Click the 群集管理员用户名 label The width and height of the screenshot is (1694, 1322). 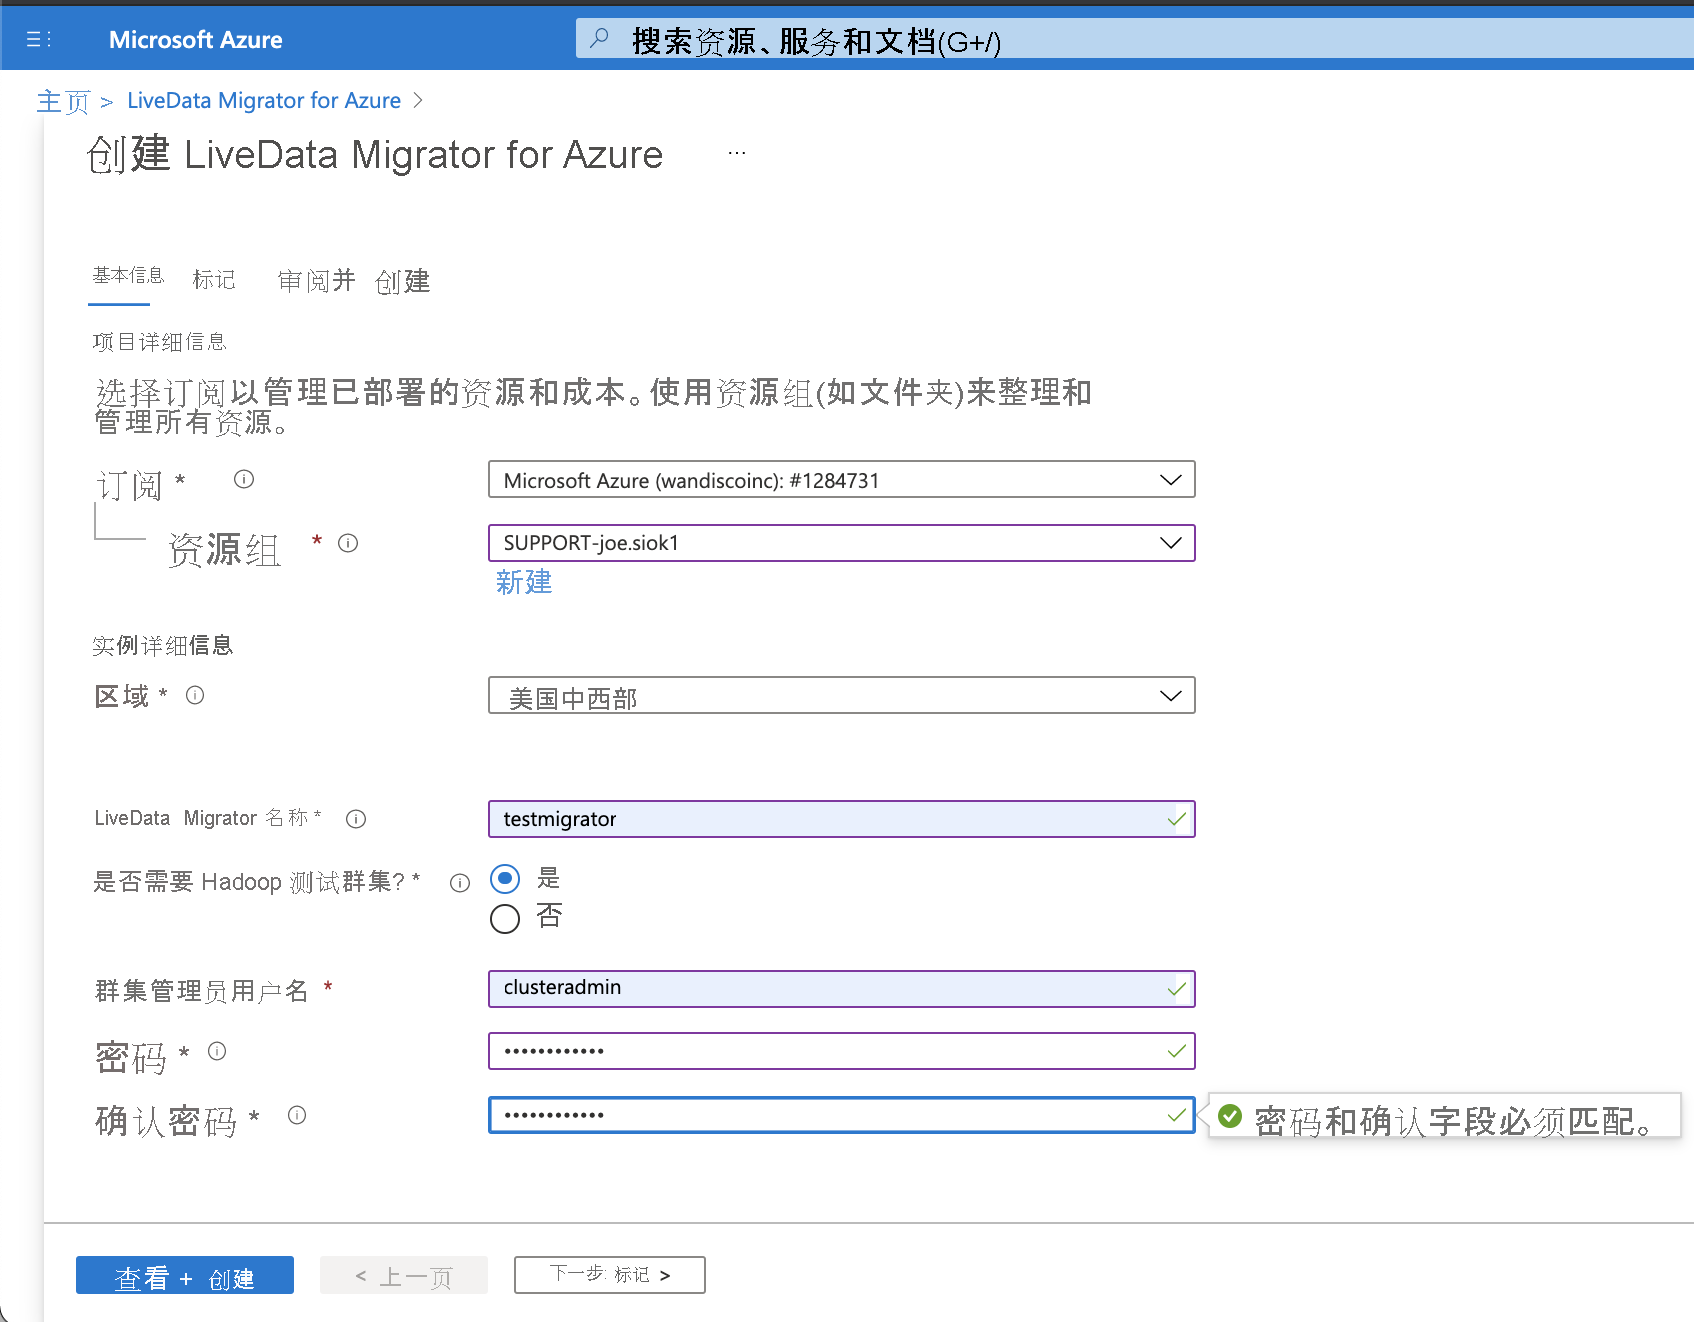[202, 991]
